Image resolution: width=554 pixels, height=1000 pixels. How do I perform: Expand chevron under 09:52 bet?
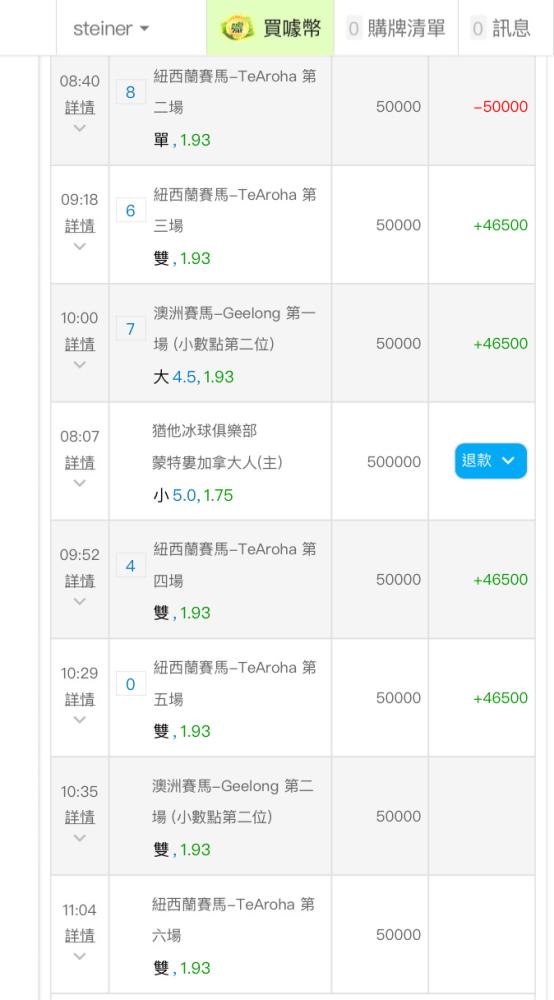click(x=80, y=601)
